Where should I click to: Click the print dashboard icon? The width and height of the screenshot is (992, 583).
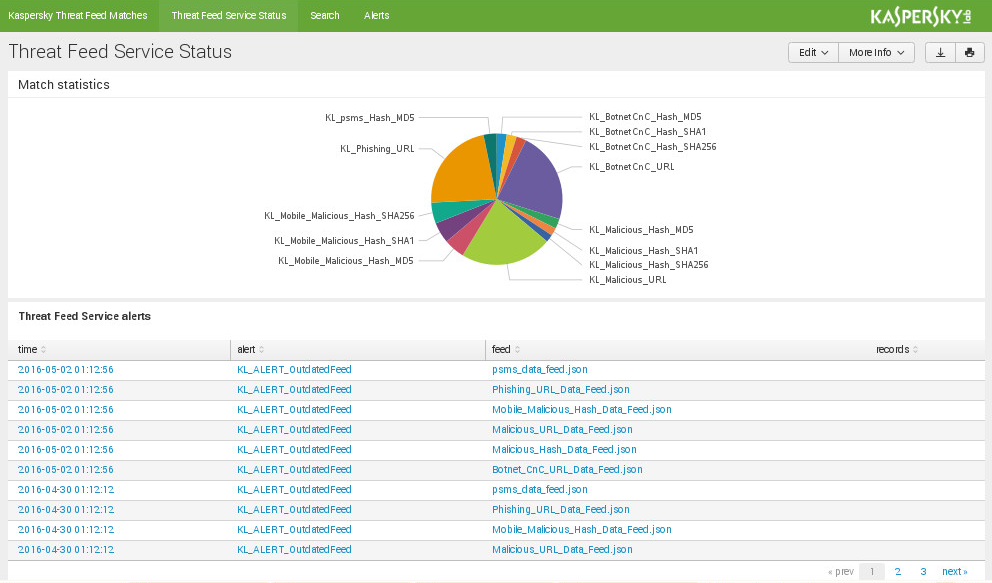(x=969, y=53)
